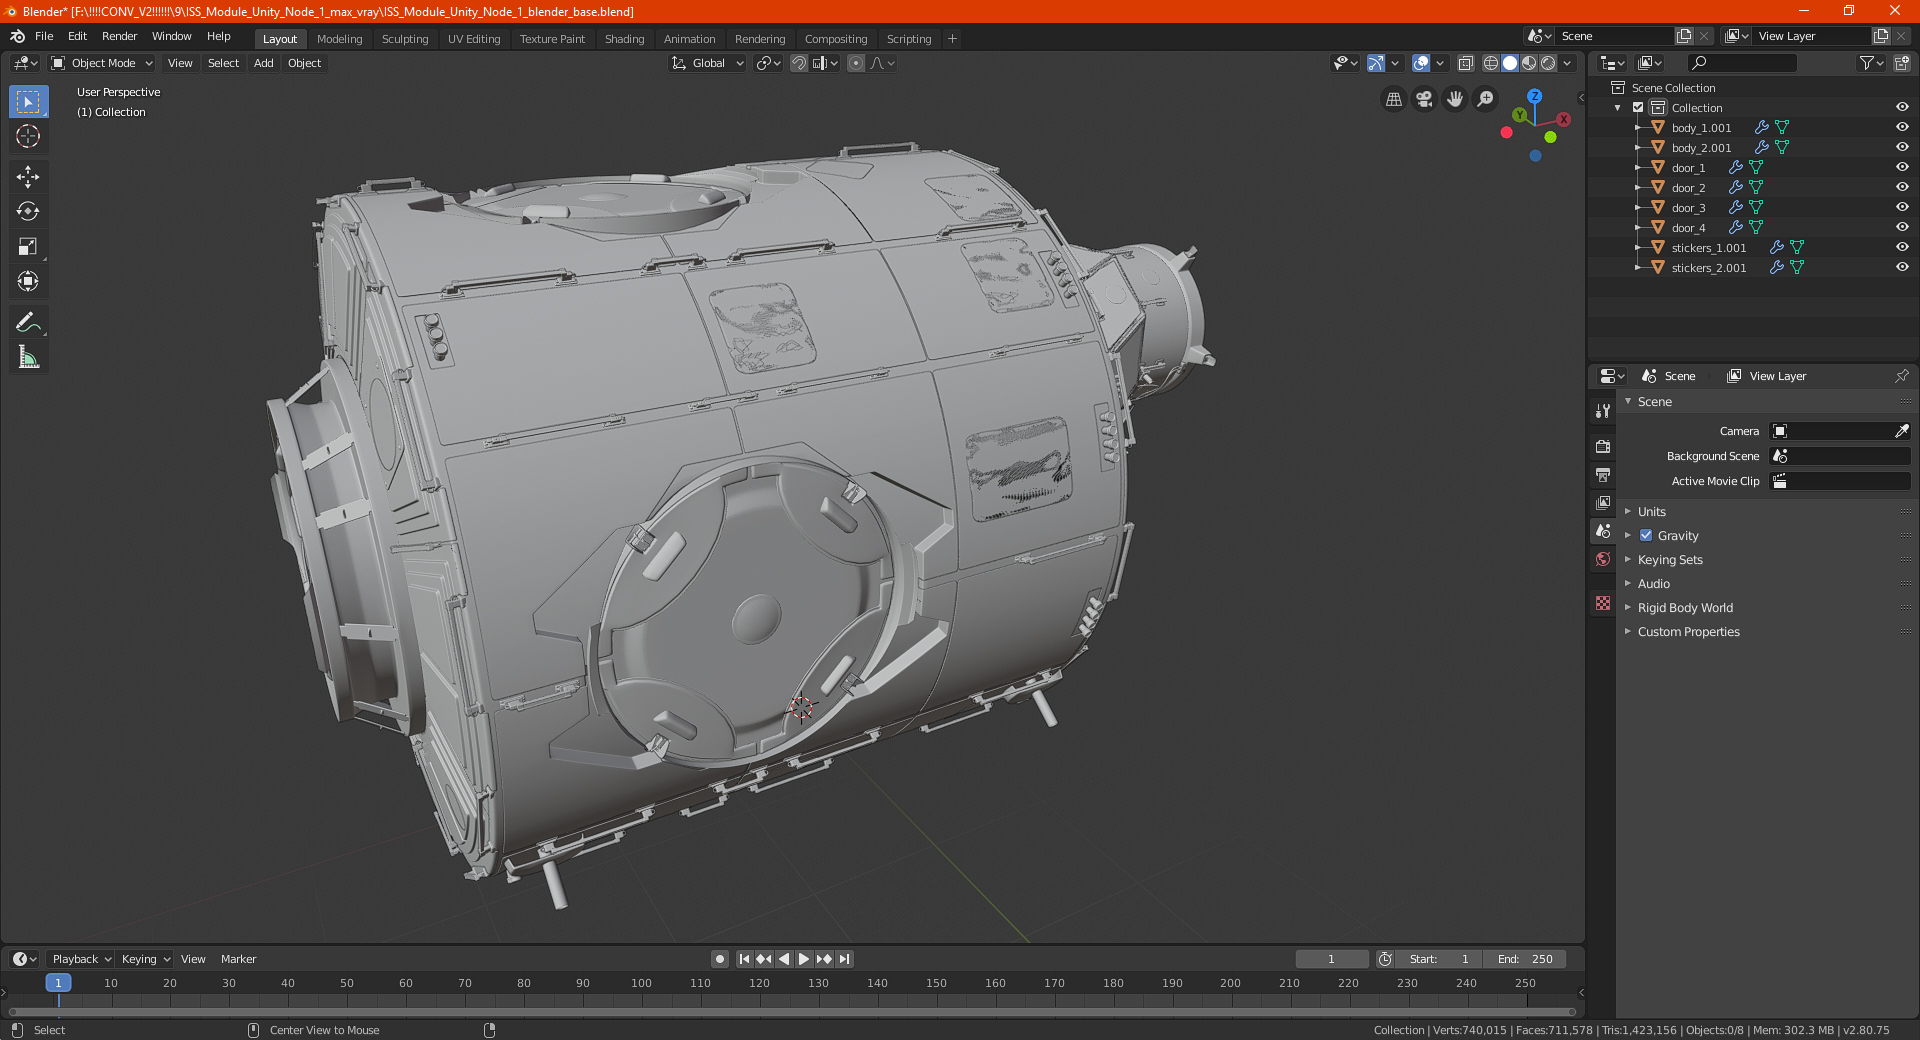Expand the Units panel
Screen dimensions: 1920x1040
click(1651, 512)
